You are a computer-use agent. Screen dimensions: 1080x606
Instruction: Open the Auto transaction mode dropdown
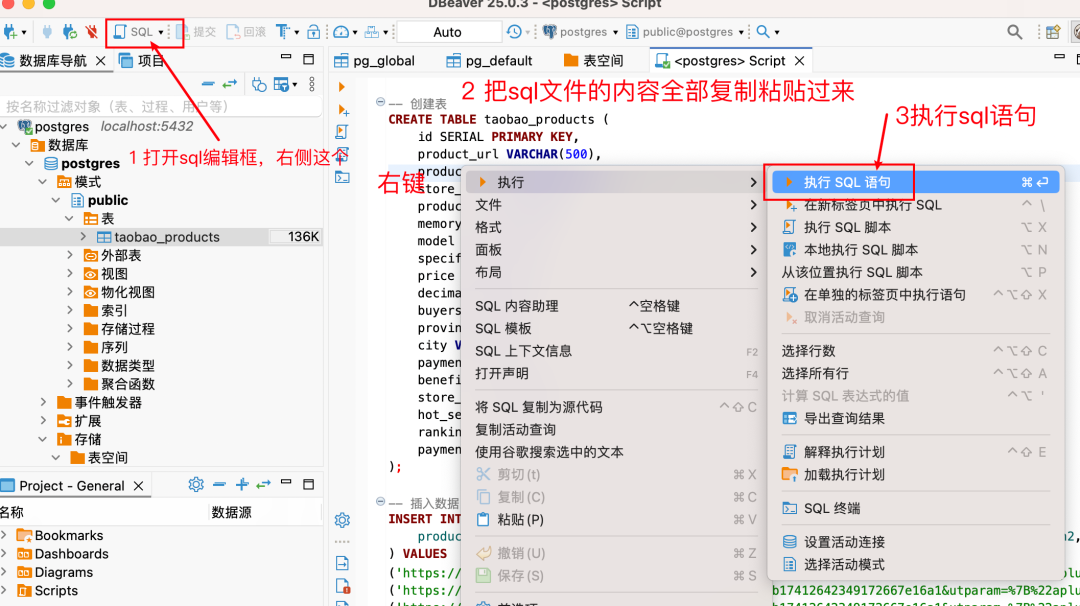point(449,30)
